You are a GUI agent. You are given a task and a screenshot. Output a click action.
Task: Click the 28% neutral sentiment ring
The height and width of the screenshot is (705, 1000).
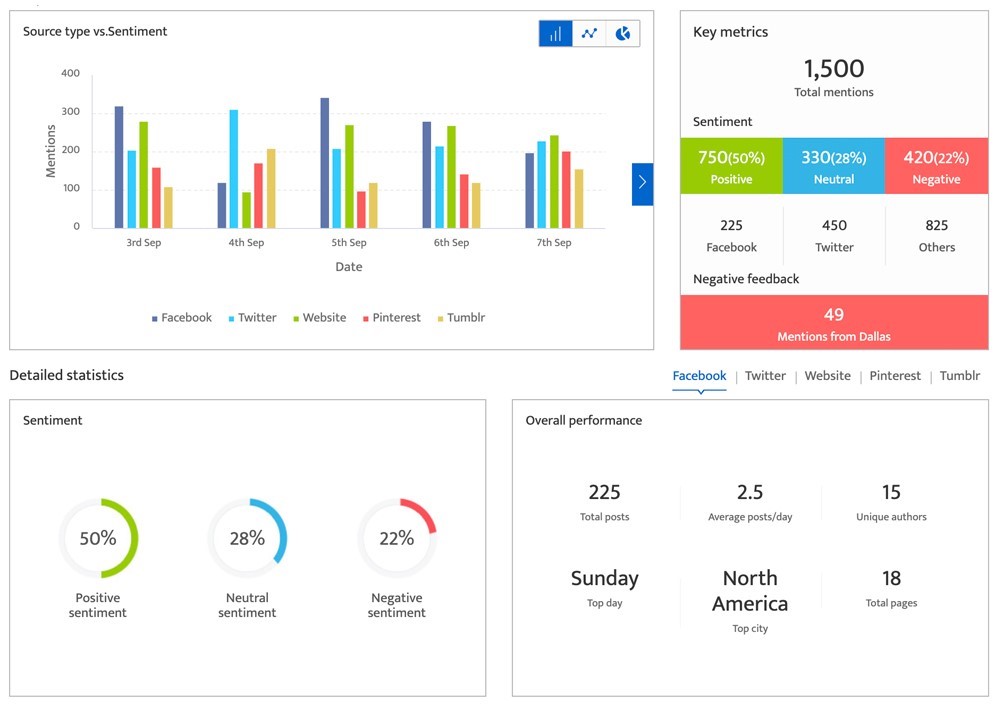(247, 538)
